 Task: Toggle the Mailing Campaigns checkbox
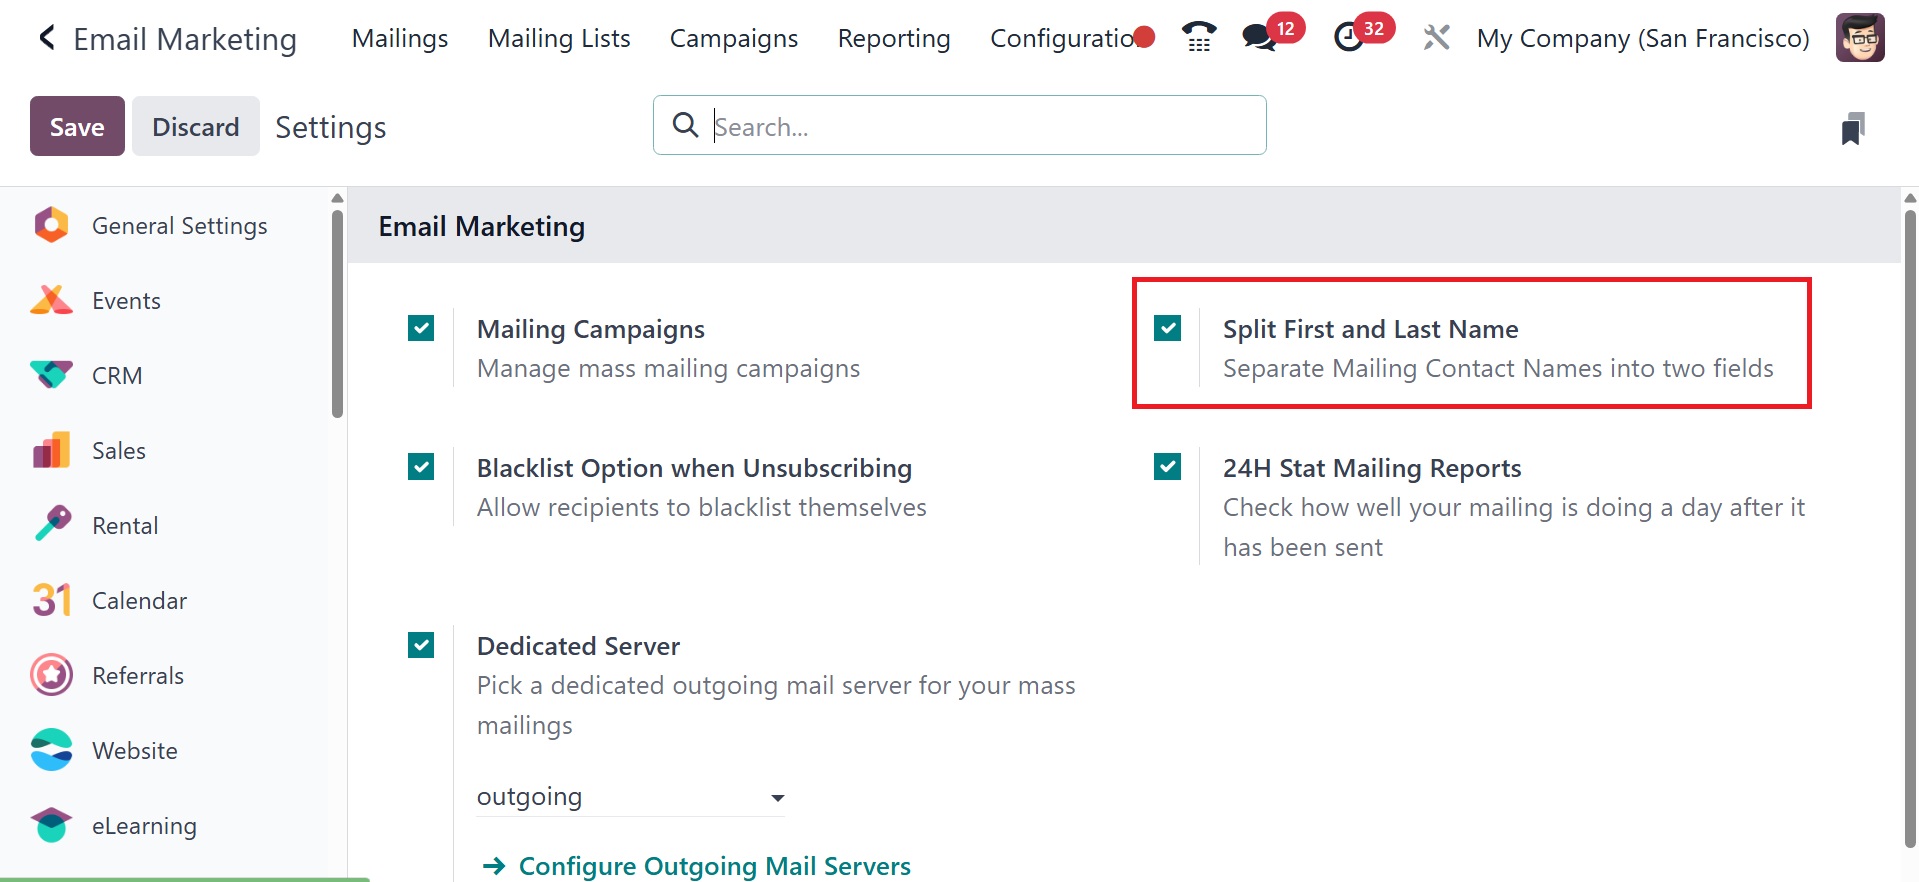click(x=421, y=328)
